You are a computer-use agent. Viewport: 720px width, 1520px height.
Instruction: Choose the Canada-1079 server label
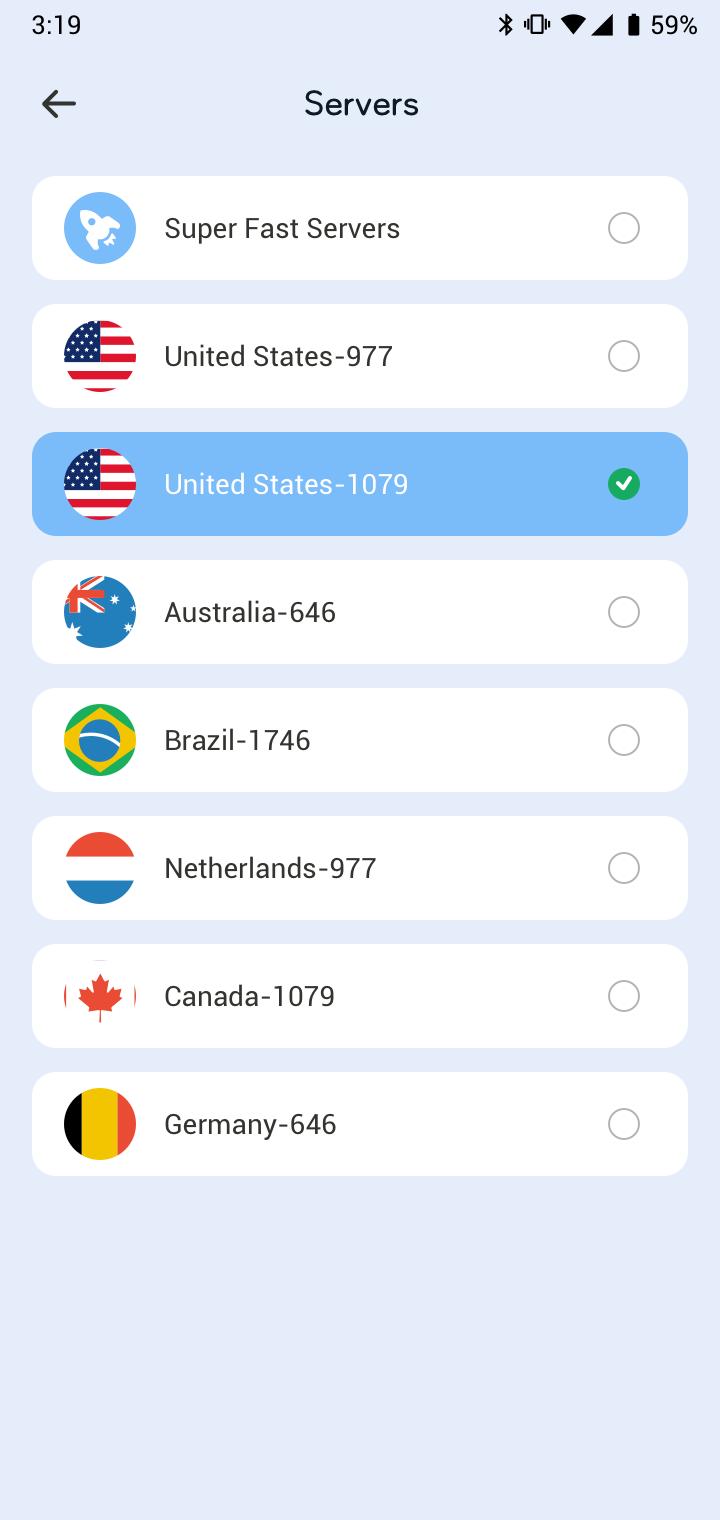point(249,996)
